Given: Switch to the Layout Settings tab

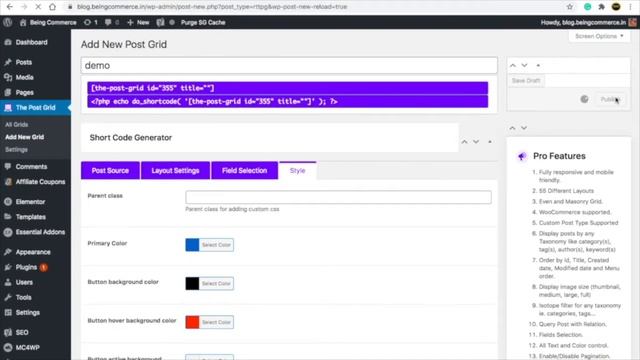Looking at the screenshot, I should (176, 171).
